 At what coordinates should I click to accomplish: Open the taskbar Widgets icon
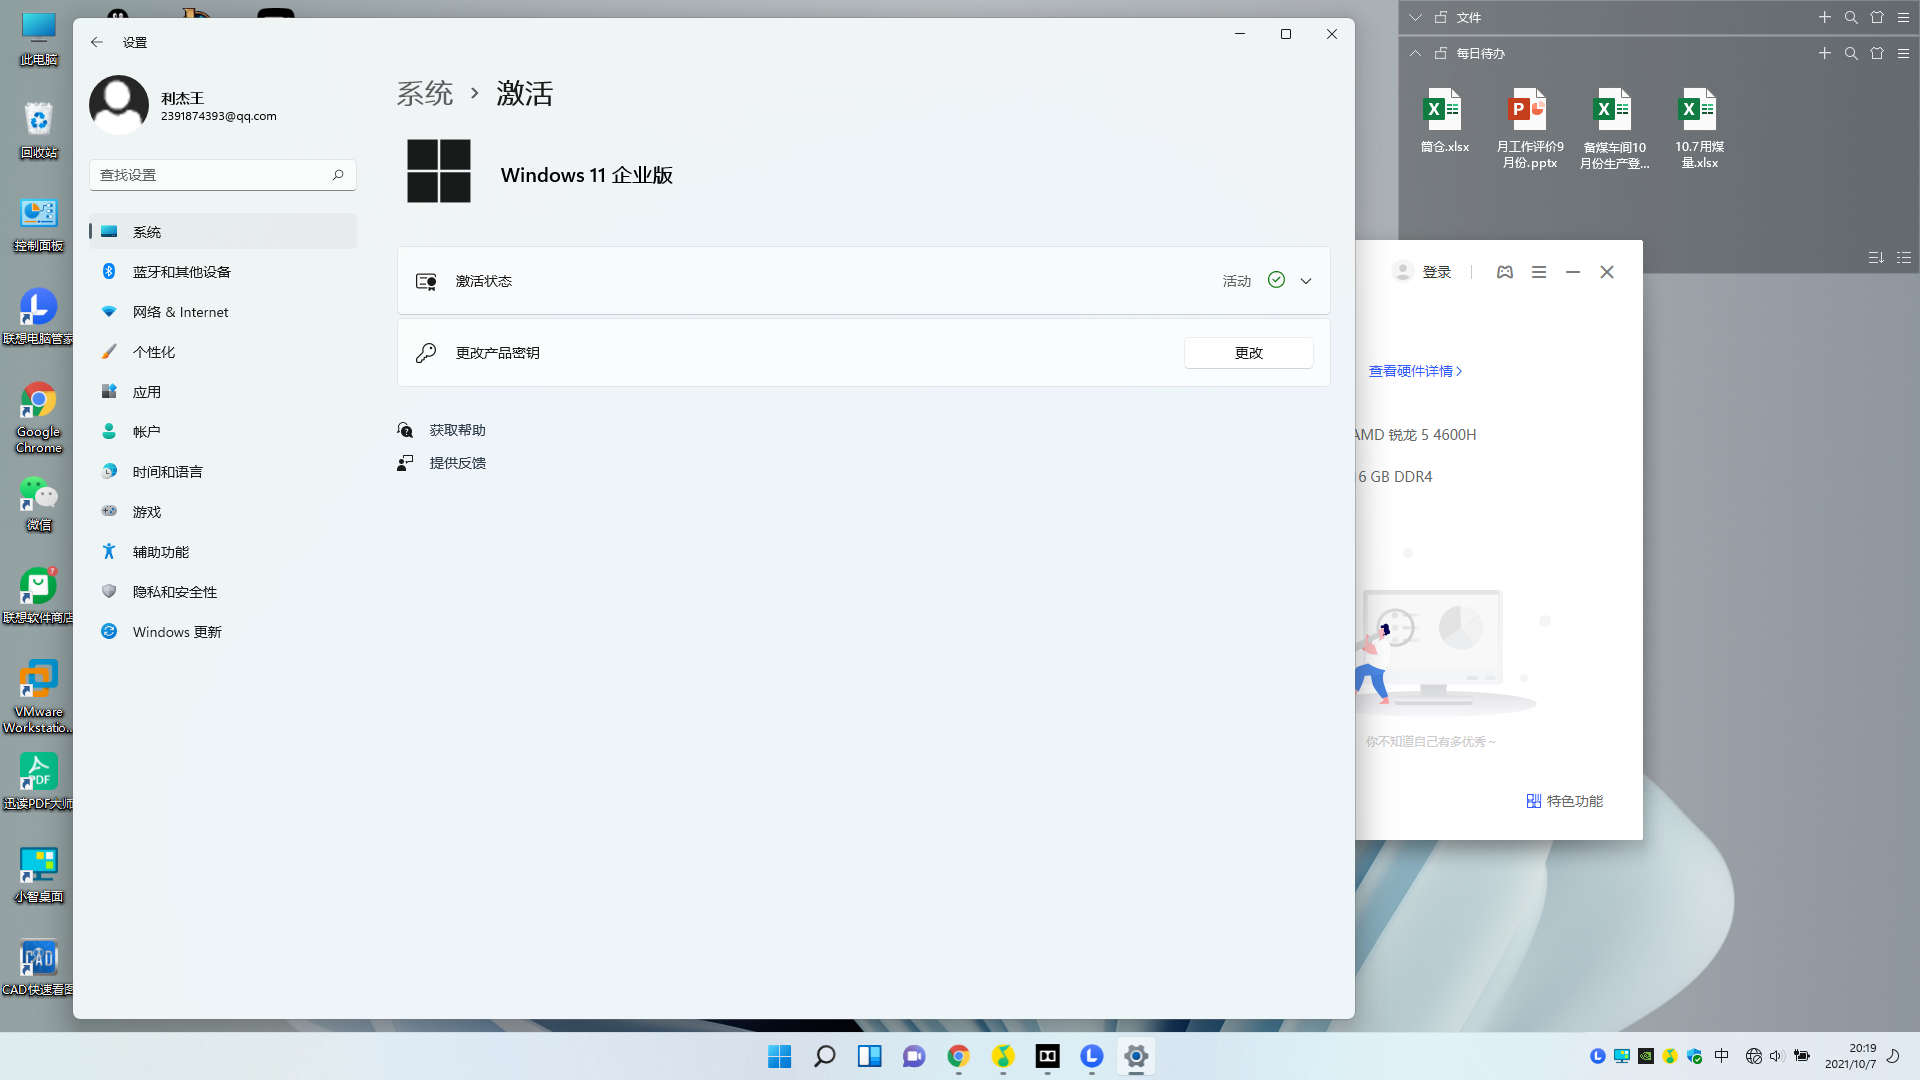coord(869,1056)
